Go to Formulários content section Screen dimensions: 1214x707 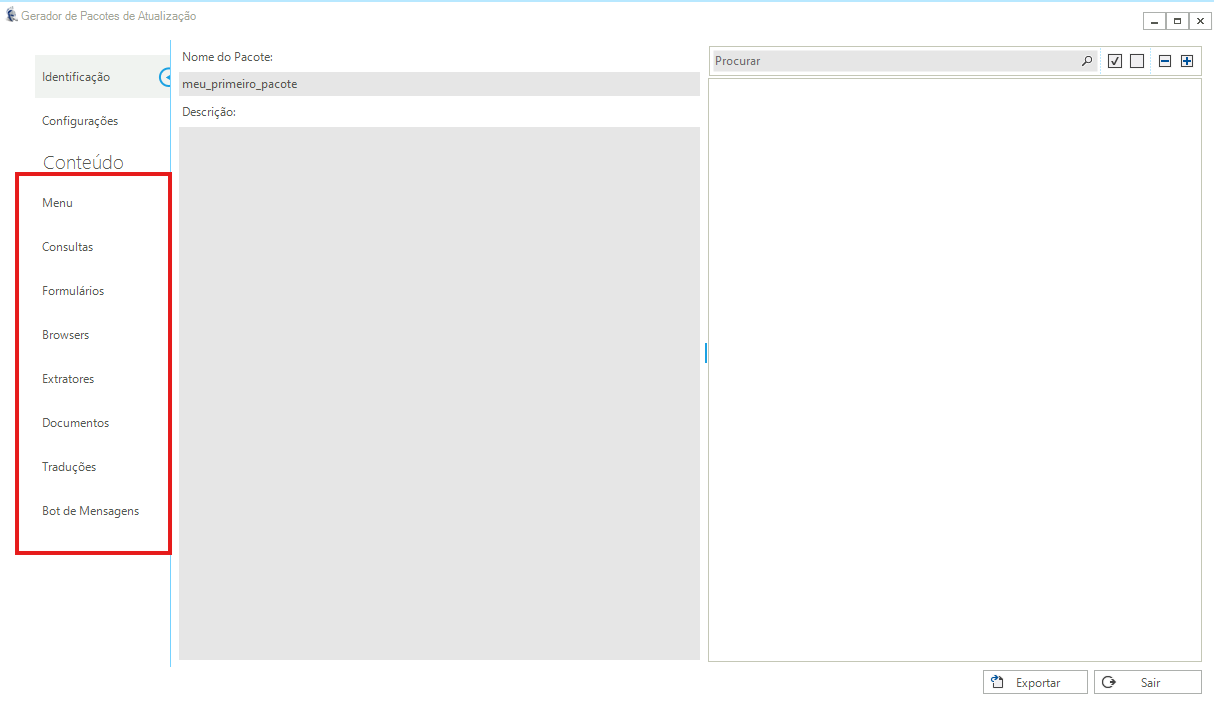click(x=73, y=291)
